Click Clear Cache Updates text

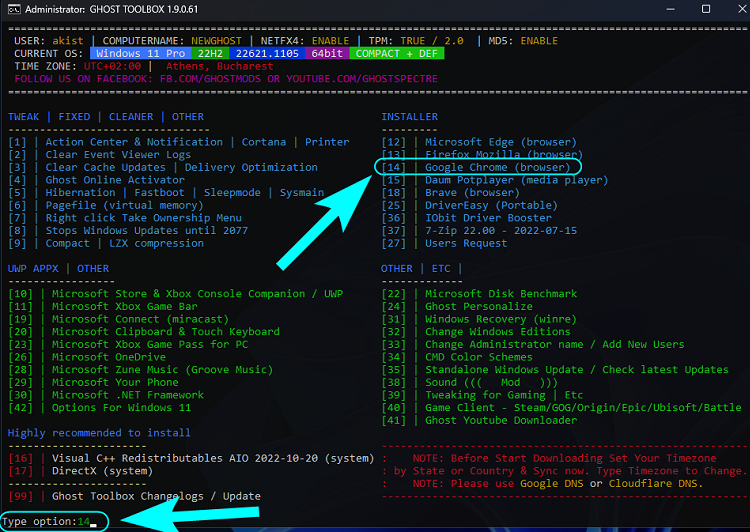105,167
